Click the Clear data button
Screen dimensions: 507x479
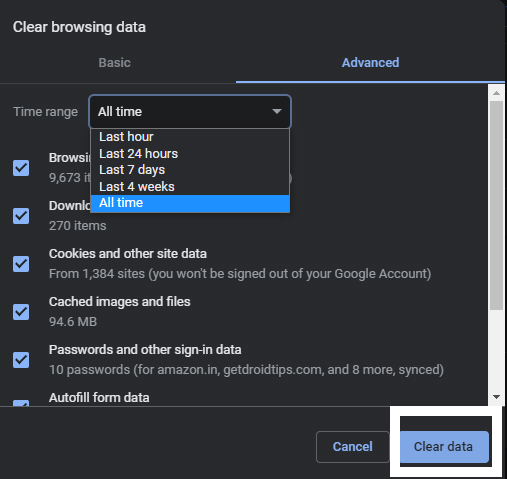(443, 446)
